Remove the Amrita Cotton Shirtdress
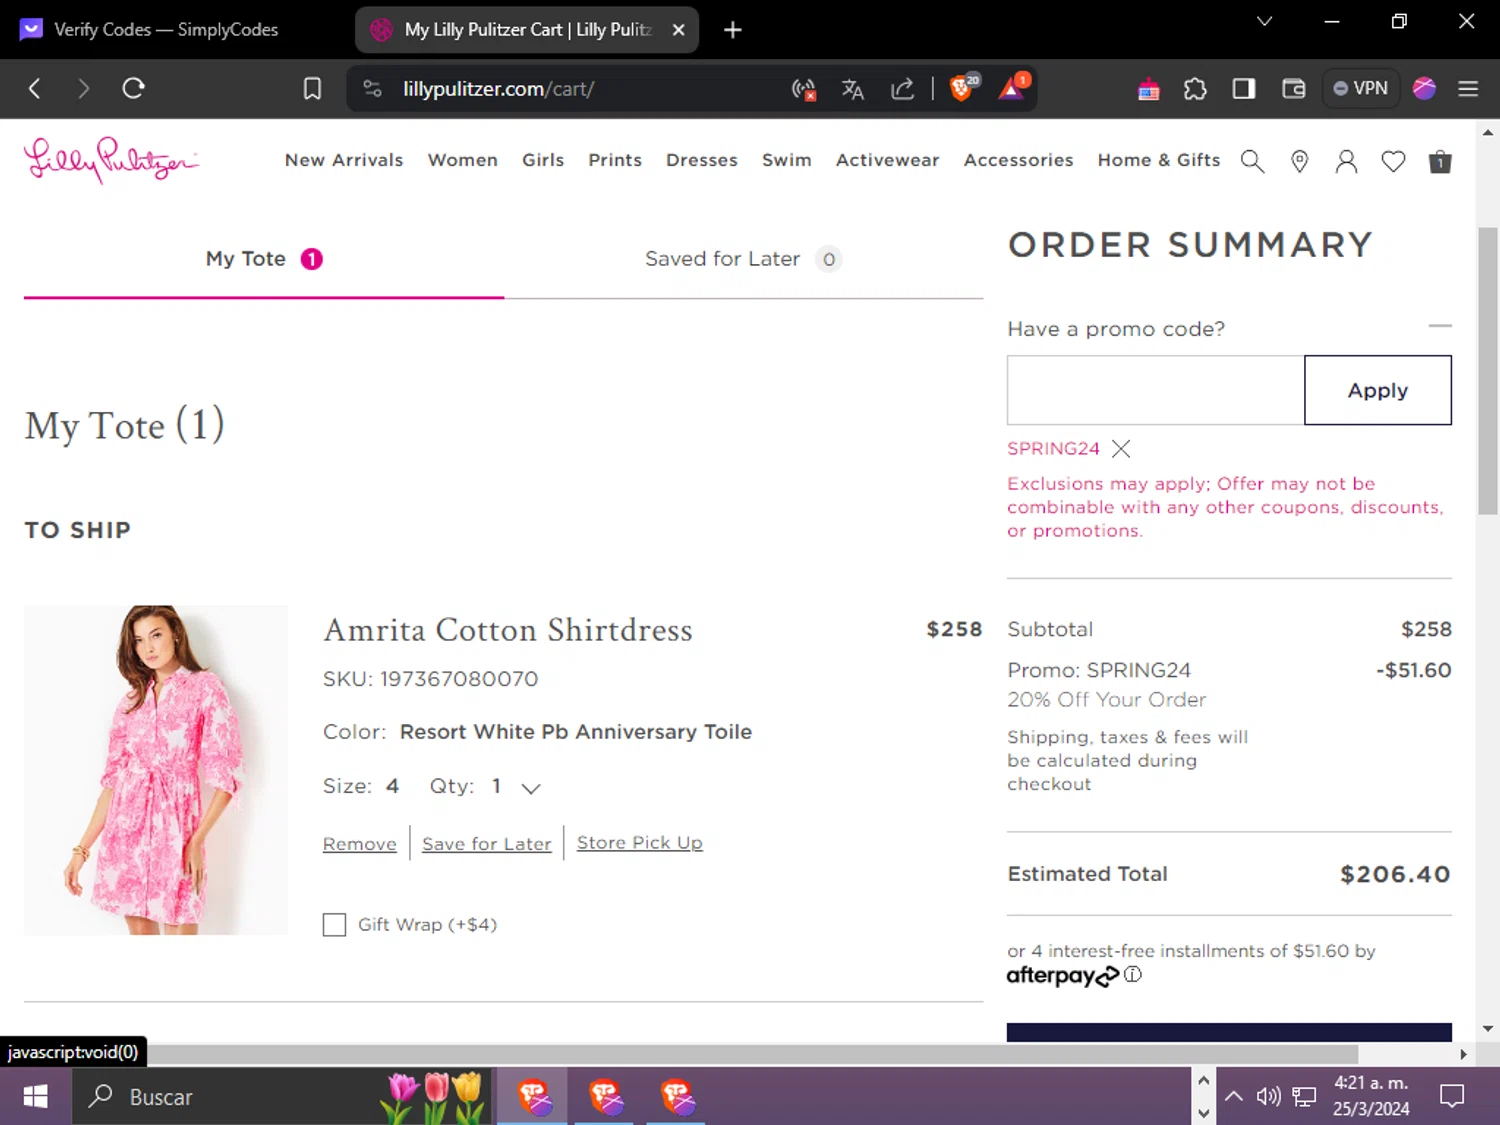The height and width of the screenshot is (1125, 1500). click(x=360, y=844)
